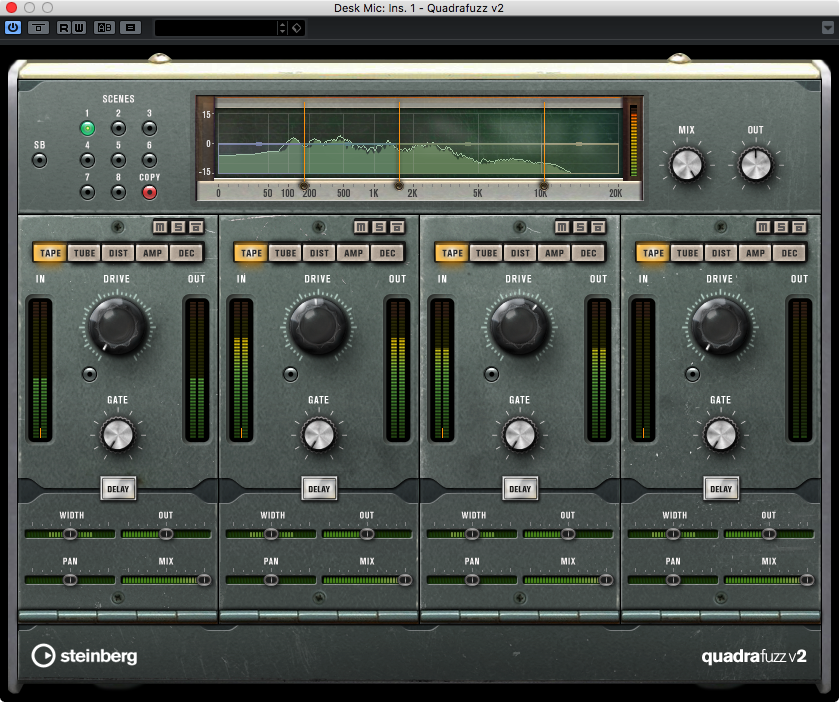Click the Write automation (W) button
This screenshot has height=702, width=839.
pyautogui.click(x=79, y=27)
